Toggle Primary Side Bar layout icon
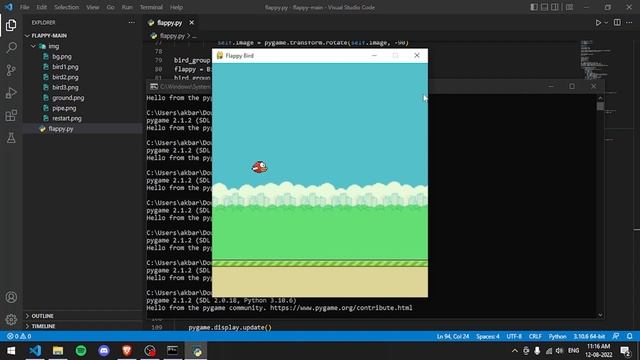 point(534,7)
